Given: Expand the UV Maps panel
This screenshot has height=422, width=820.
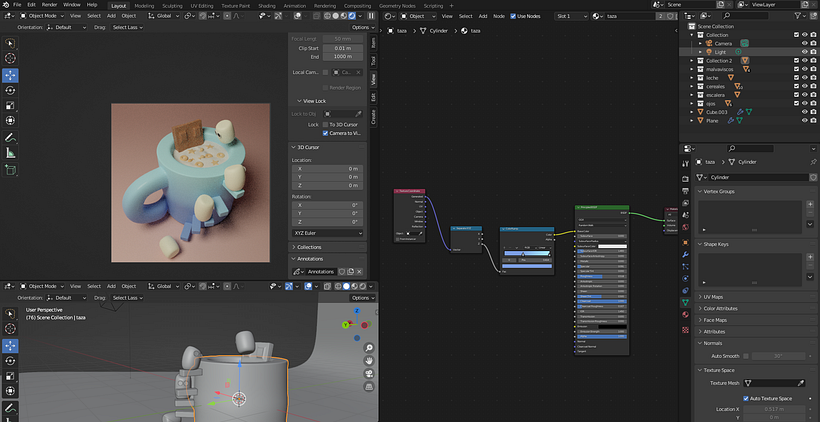Looking at the screenshot, I should click(715, 297).
